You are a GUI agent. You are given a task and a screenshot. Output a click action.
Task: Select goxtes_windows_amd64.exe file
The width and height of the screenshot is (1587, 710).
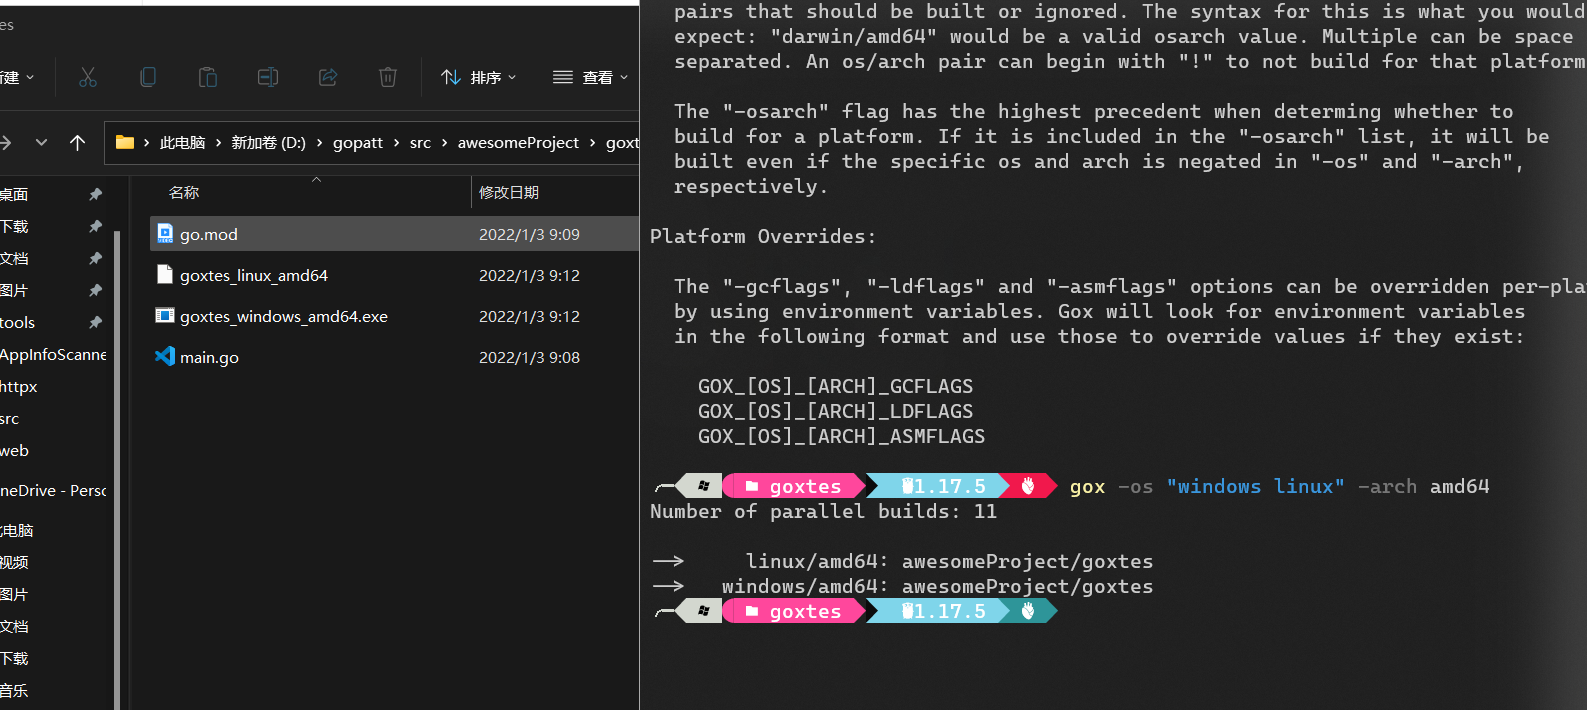click(394, 316)
